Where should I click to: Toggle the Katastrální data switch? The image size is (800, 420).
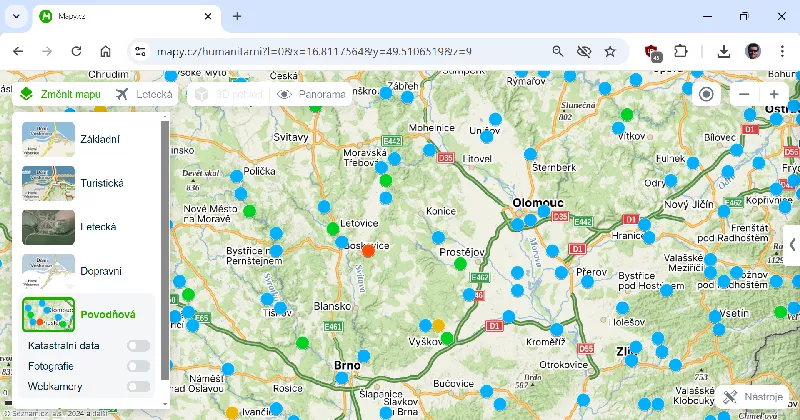click(x=138, y=346)
